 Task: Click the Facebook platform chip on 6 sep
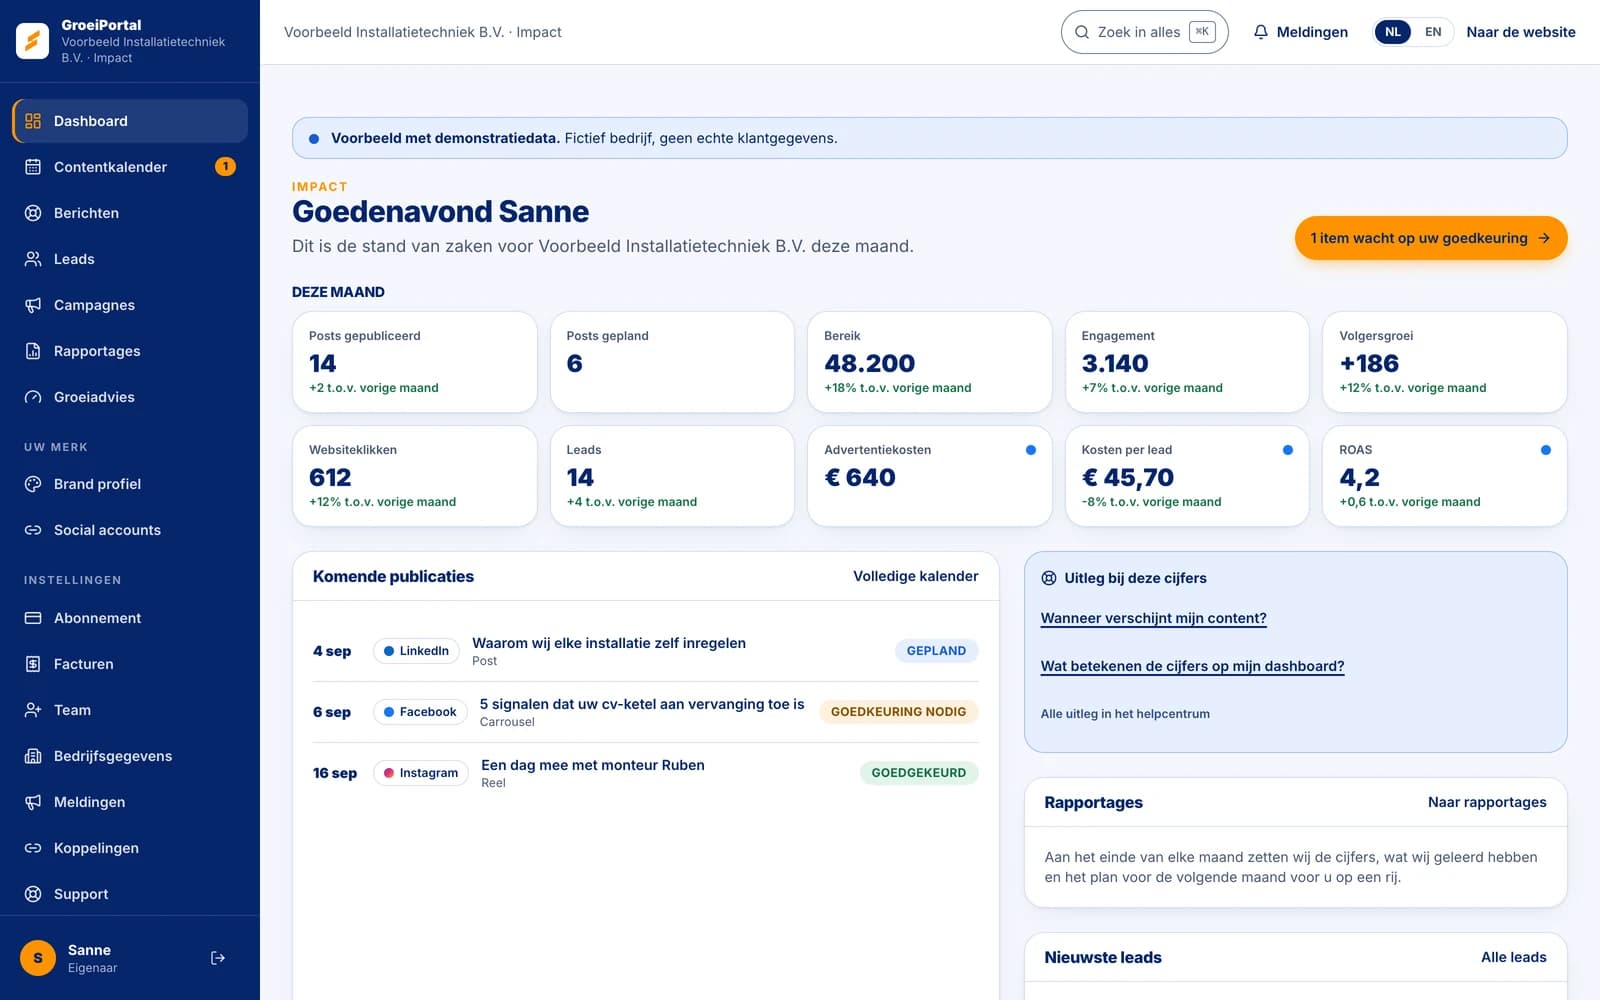tap(420, 712)
